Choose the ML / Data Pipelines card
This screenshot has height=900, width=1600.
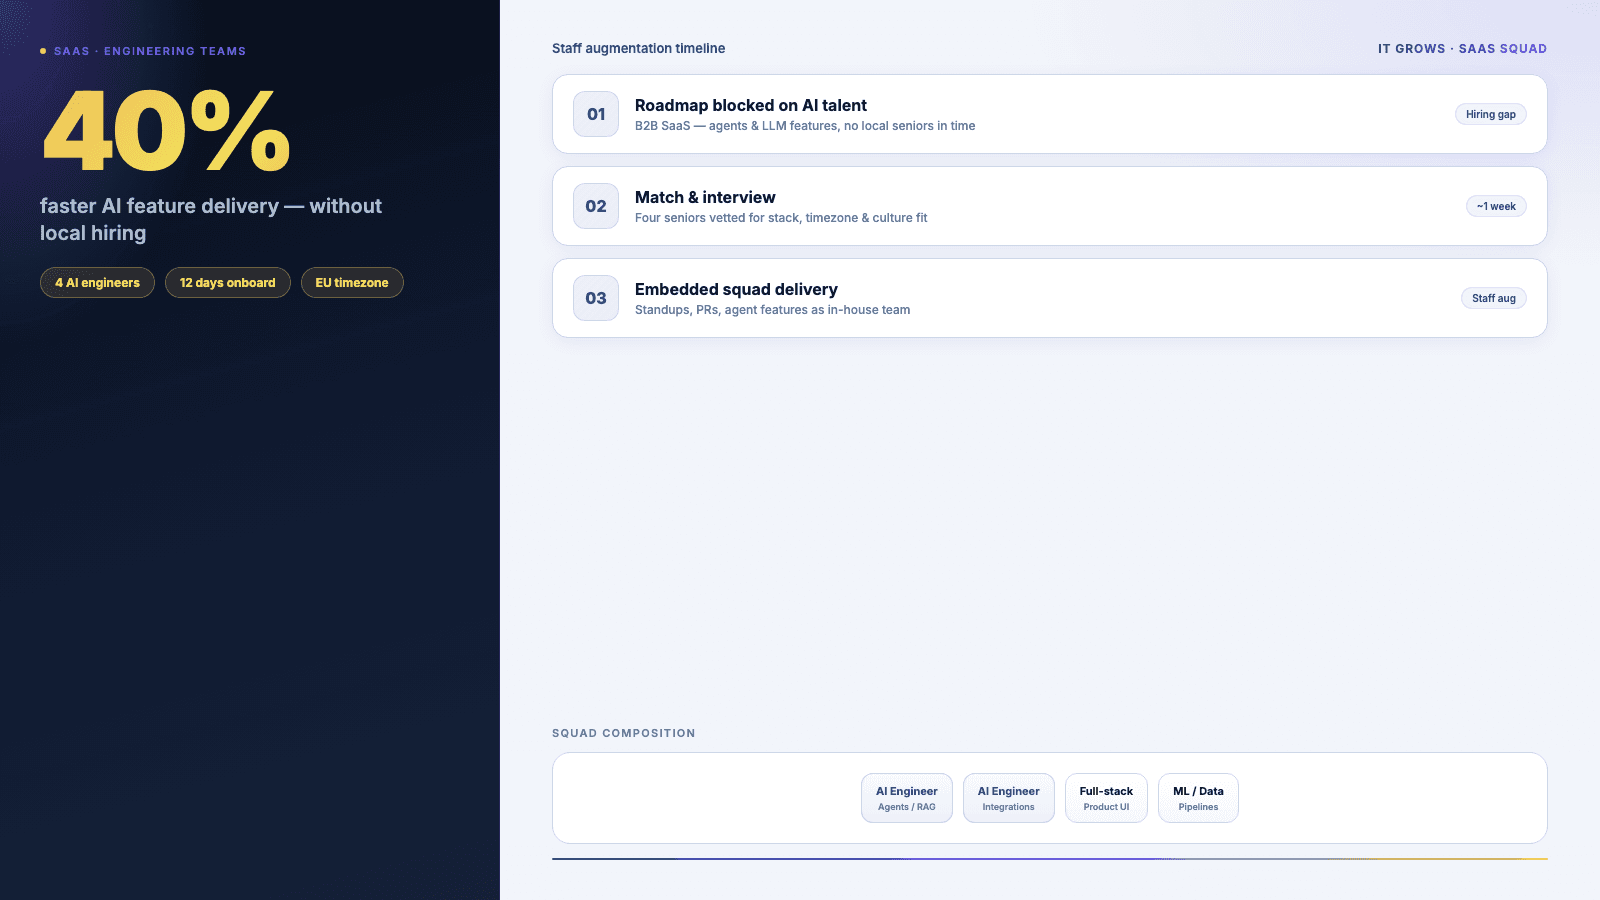point(1198,798)
